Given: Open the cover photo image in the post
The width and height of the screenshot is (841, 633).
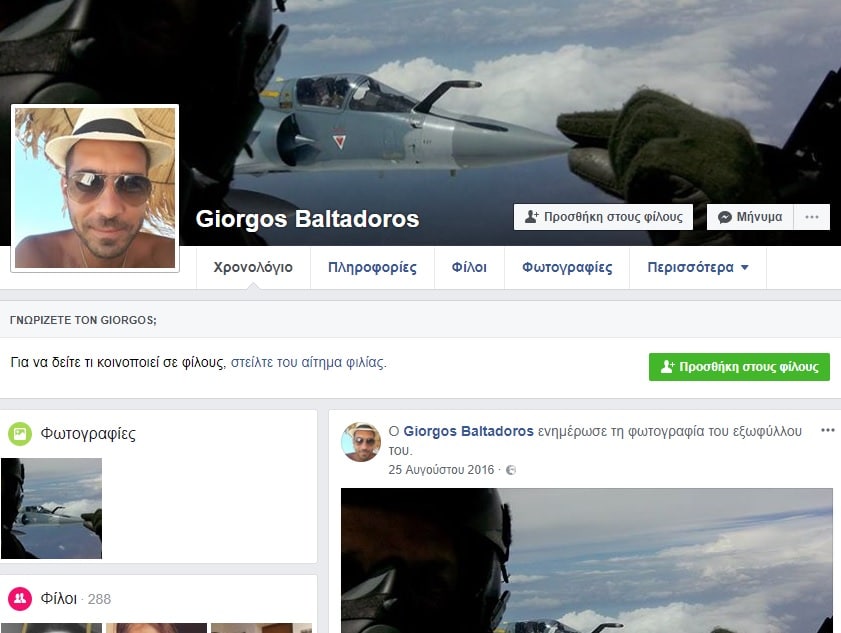Looking at the screenshot, I should coord(587,561).
